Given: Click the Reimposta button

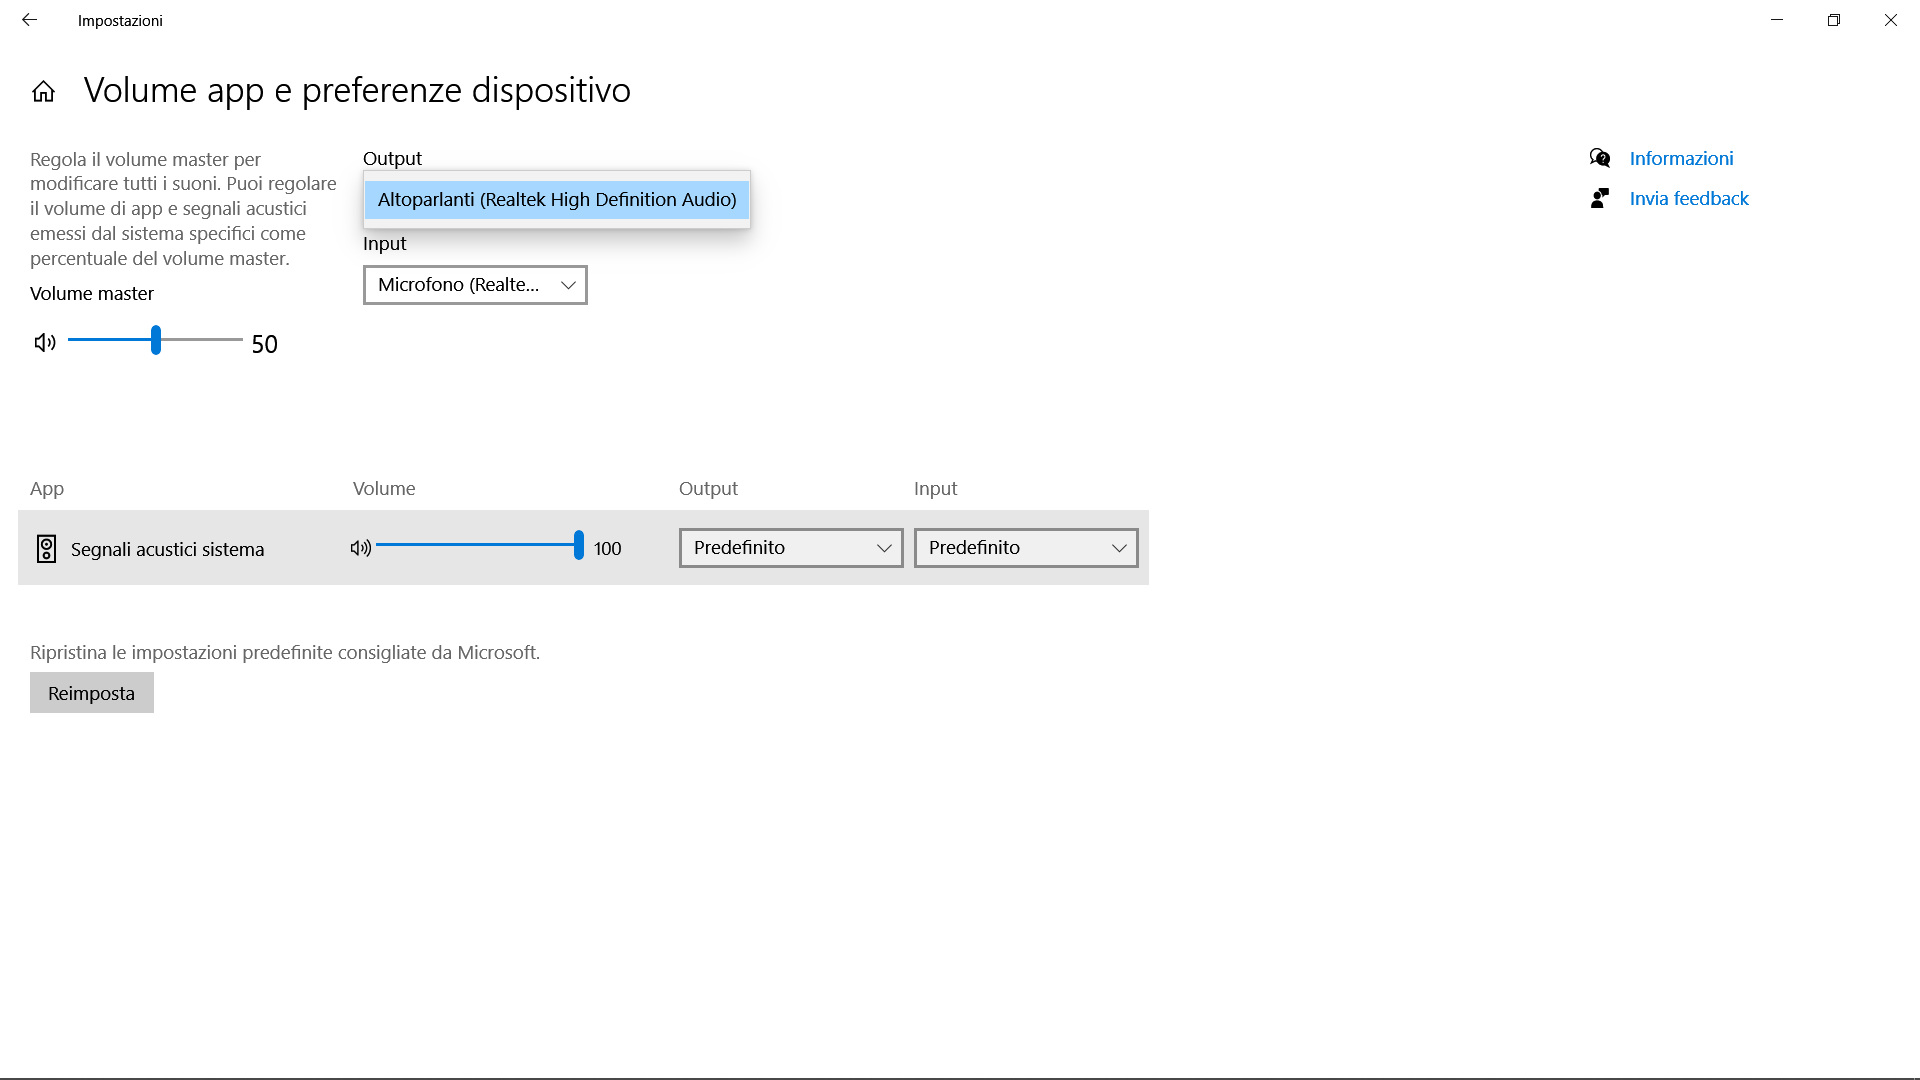Looking at the screenshot, I should pos(91,693).
